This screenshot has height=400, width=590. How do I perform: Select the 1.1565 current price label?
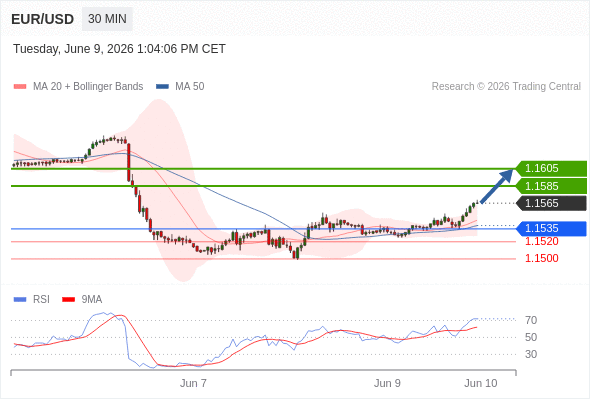(x=551, y=204)
